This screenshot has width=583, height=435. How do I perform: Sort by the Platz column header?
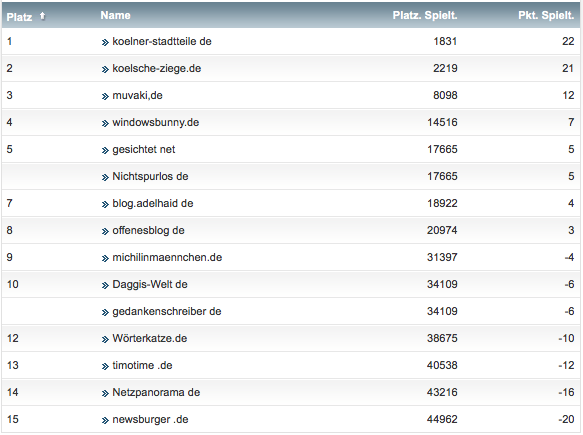click(x=19, y=17)
